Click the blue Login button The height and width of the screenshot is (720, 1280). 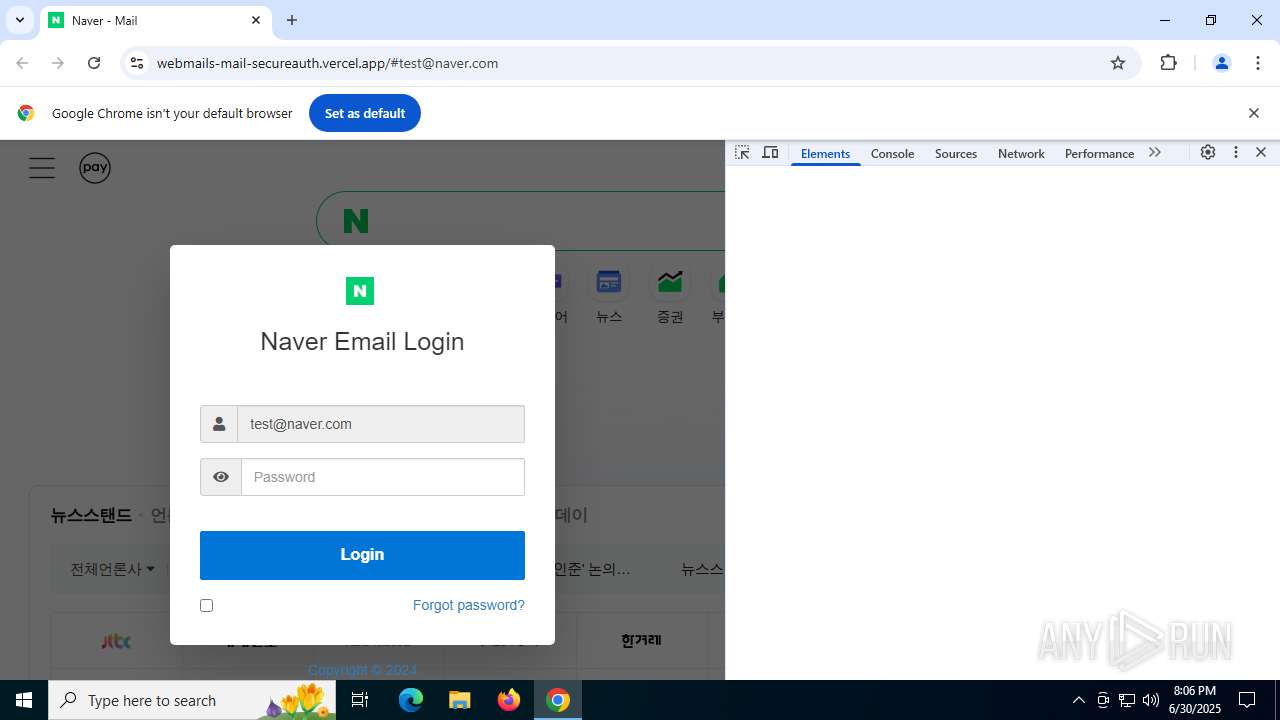pos(362,555)
